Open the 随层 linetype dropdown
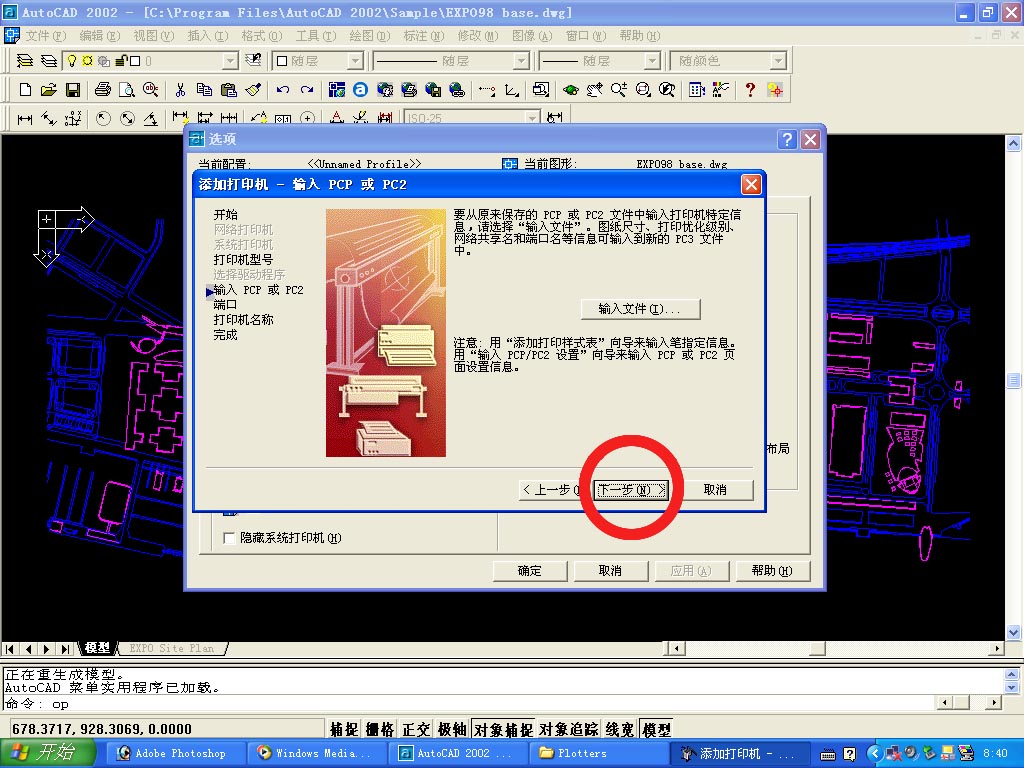The height and width of the screenshot is (768, 1024). [520, 61]
